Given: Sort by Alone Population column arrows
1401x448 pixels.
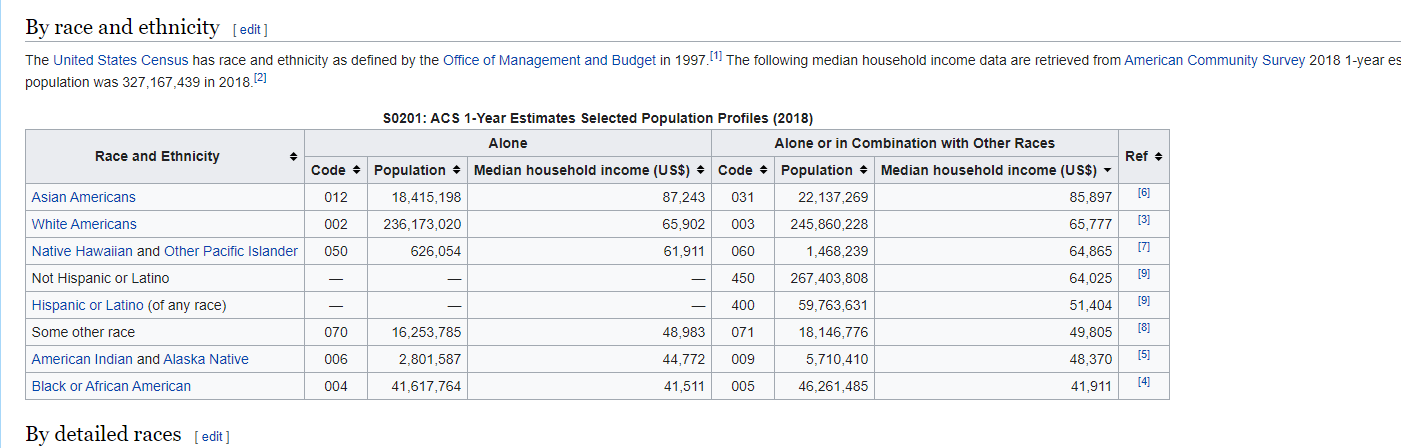Looking at the screenshot, I should [x=456, y=171].
